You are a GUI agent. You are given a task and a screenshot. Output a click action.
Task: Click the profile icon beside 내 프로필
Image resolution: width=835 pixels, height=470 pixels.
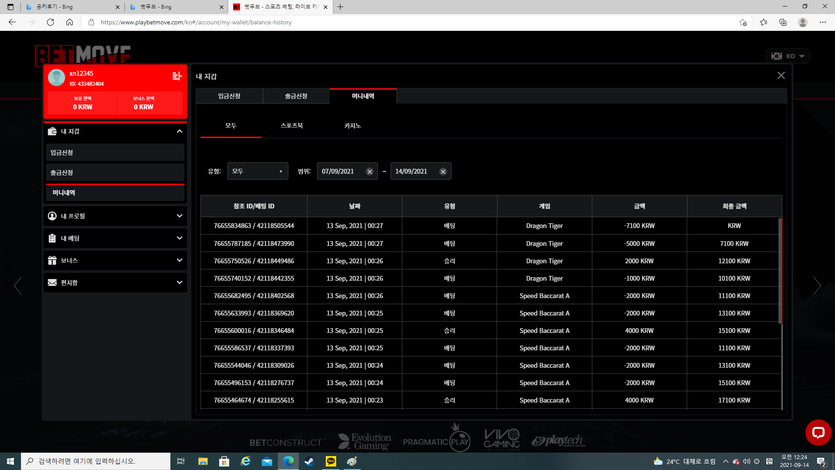point(52,216)
